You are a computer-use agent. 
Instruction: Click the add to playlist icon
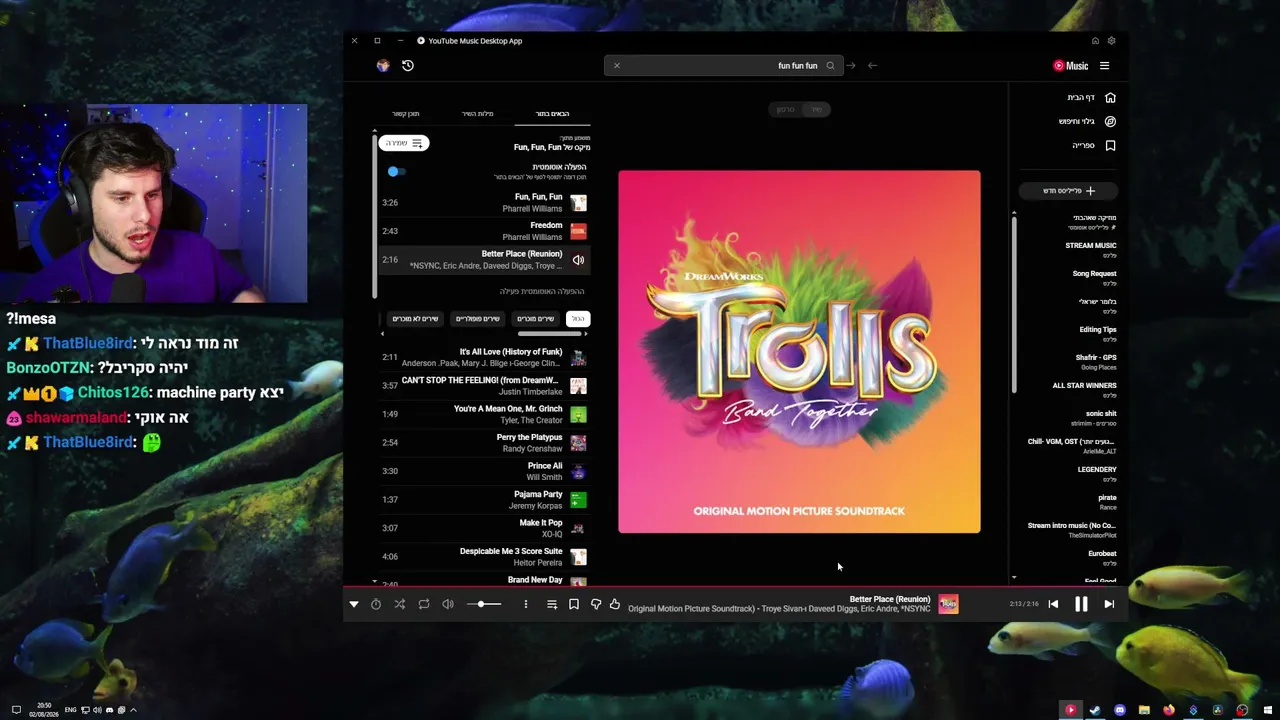552,604
